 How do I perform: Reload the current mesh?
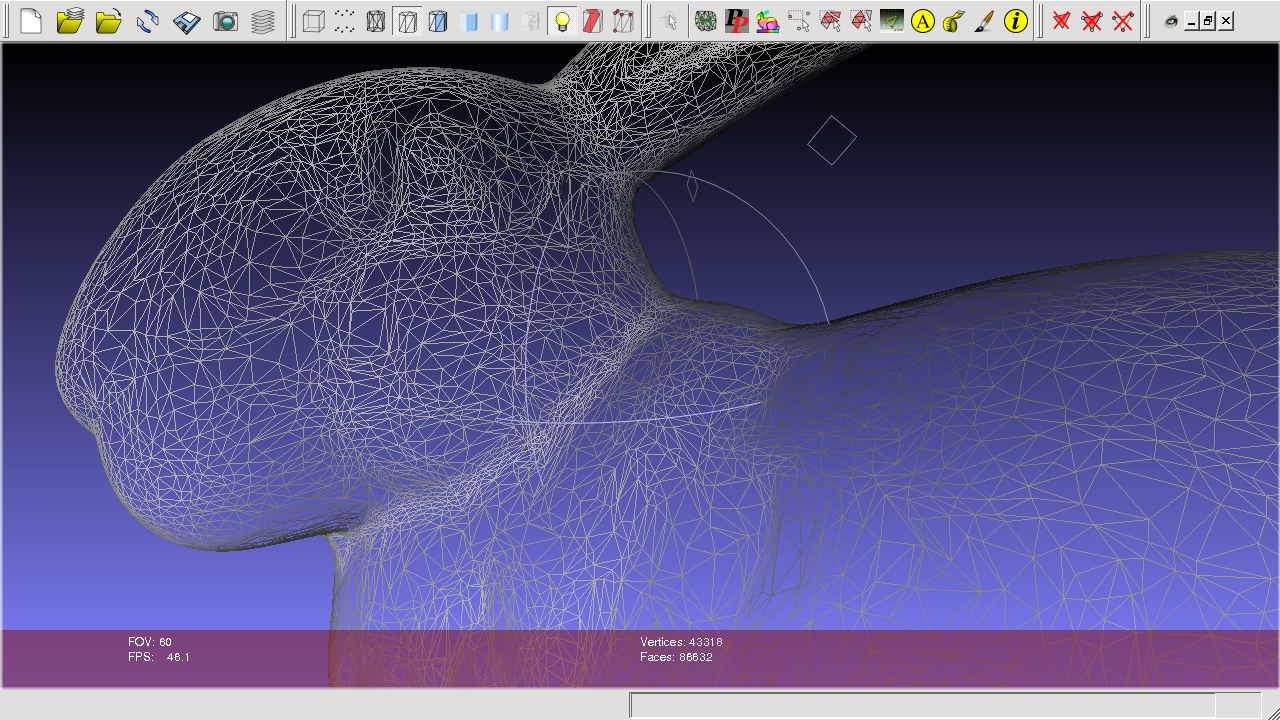[x=148, y=21]
